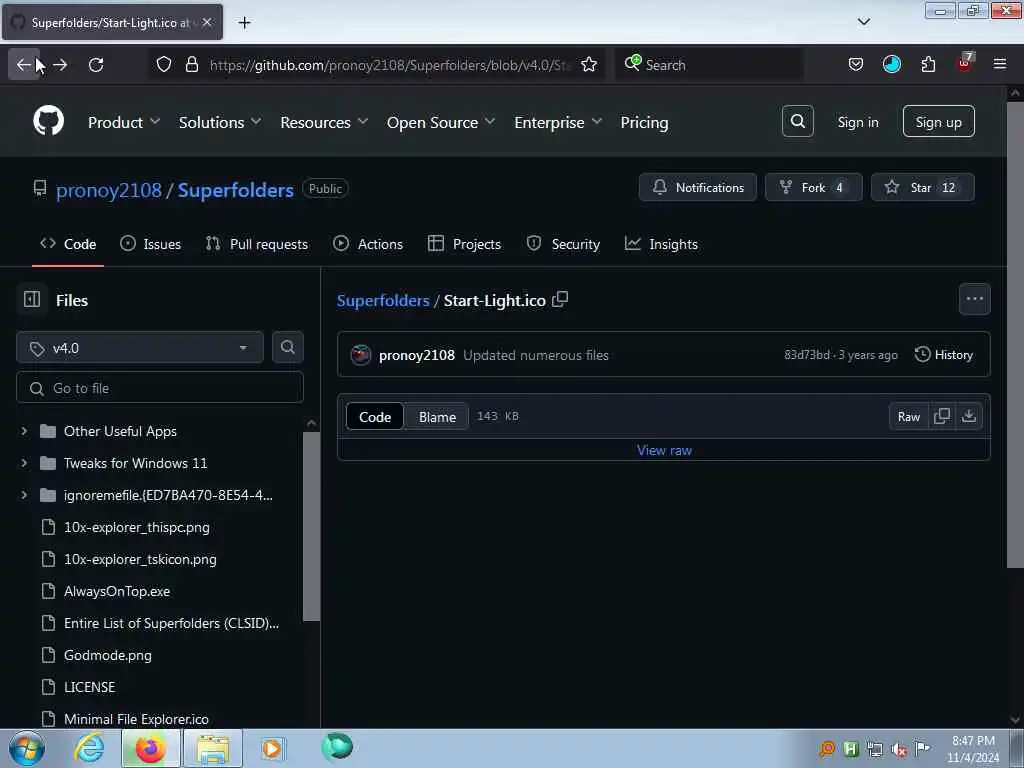The image size is (1024, 768).
Task: Open the Pricing link
Action: point(644,122)
